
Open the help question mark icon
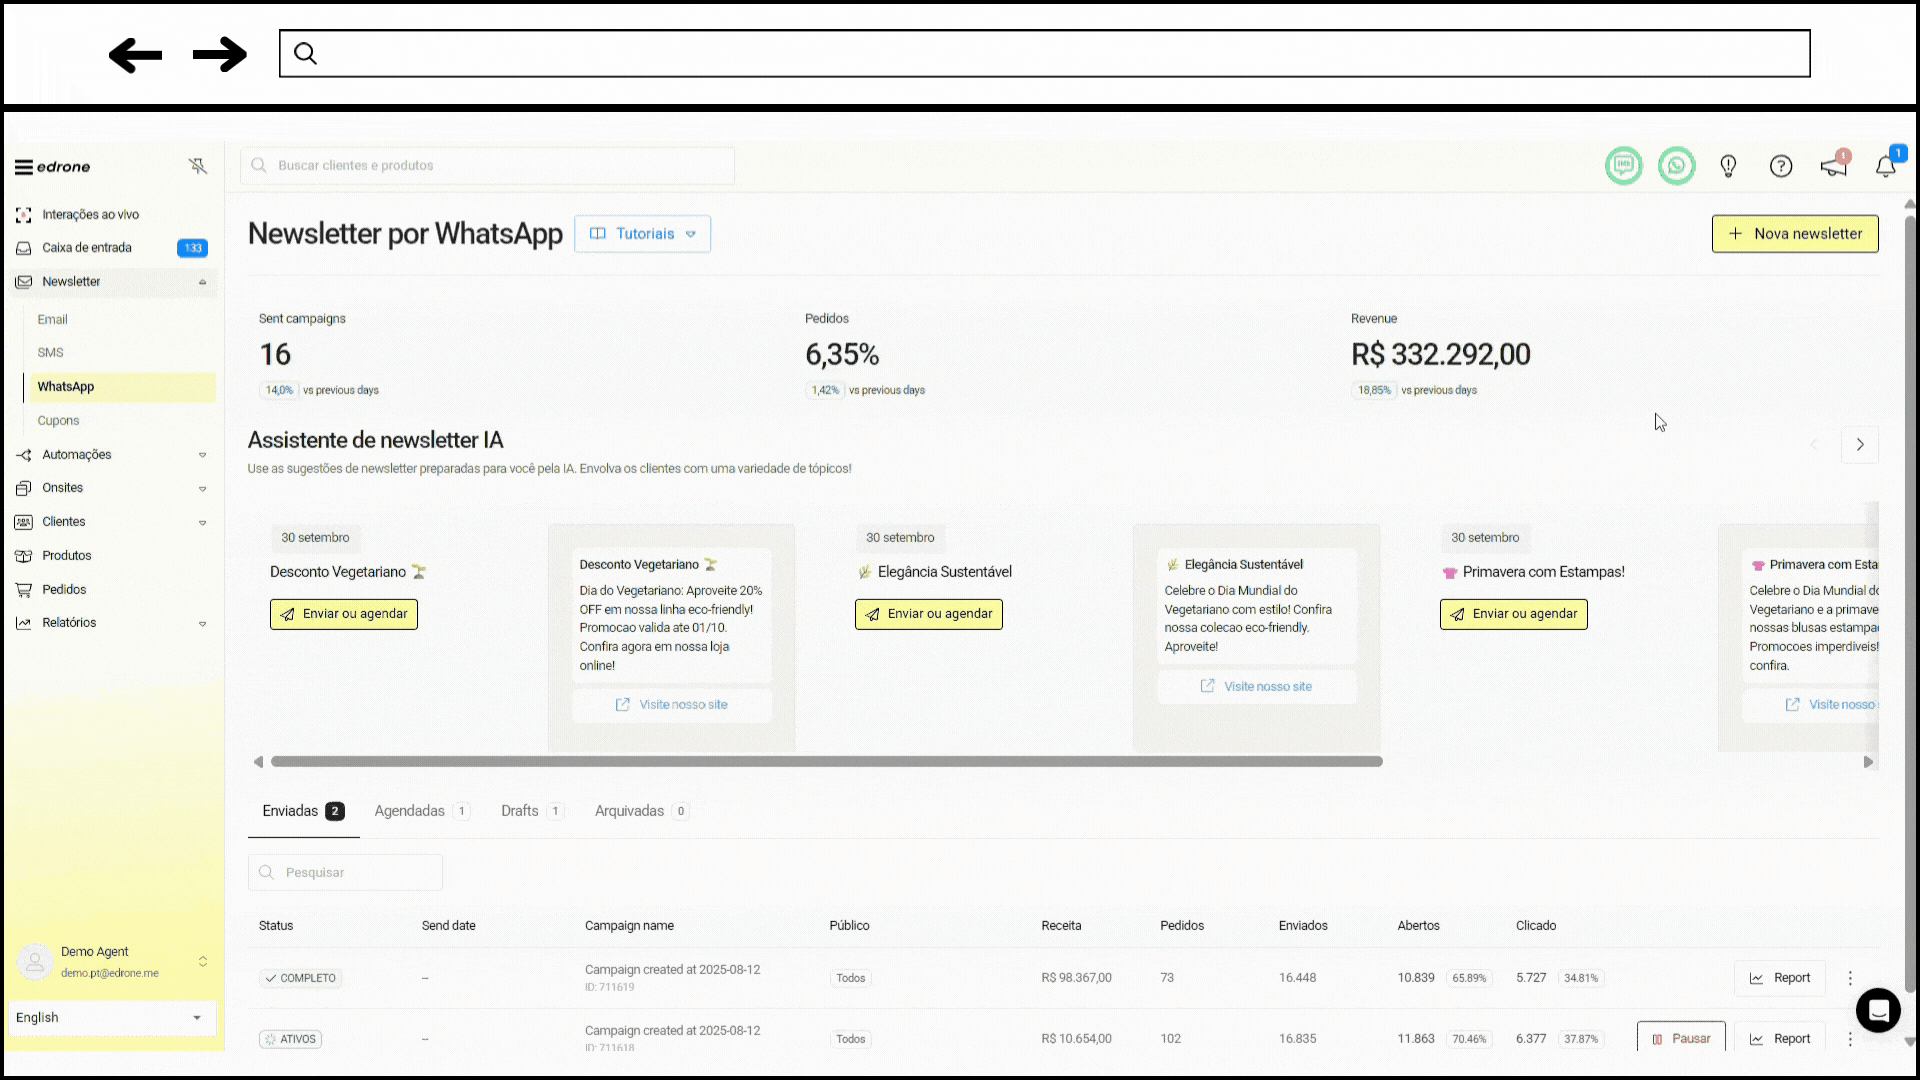[1780, 166]
